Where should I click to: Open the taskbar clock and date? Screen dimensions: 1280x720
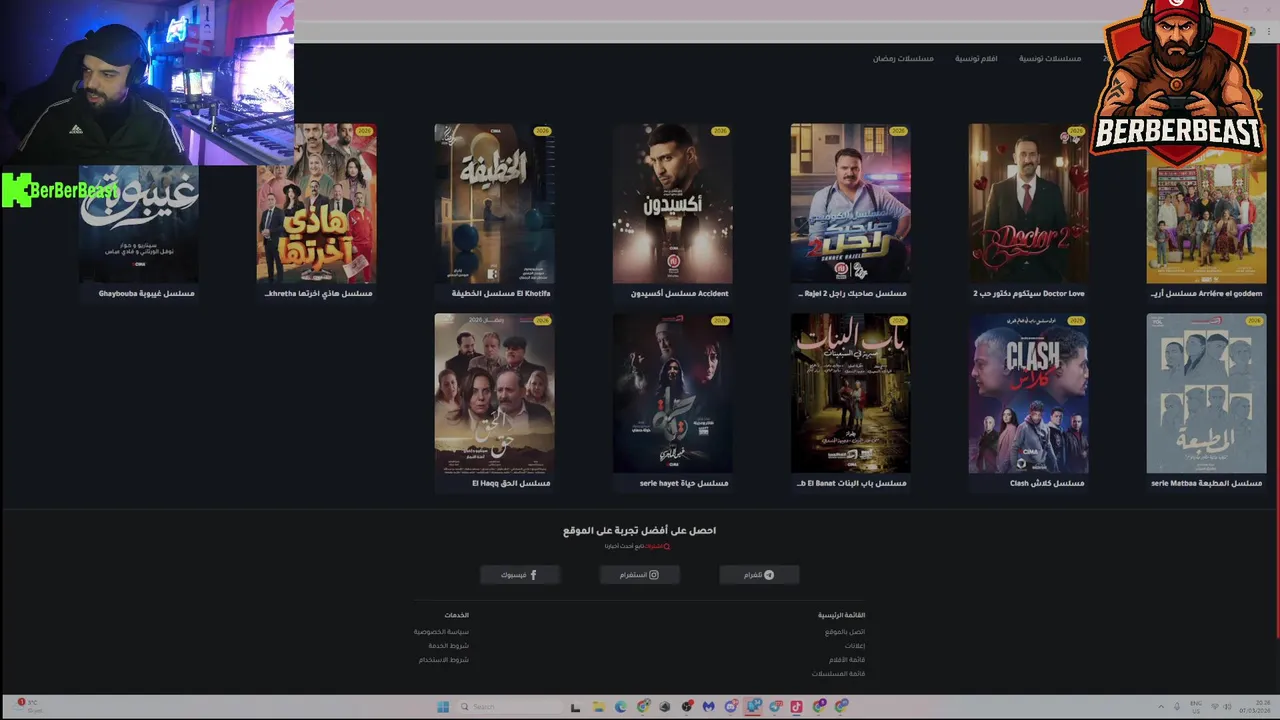pos(1255,706)
